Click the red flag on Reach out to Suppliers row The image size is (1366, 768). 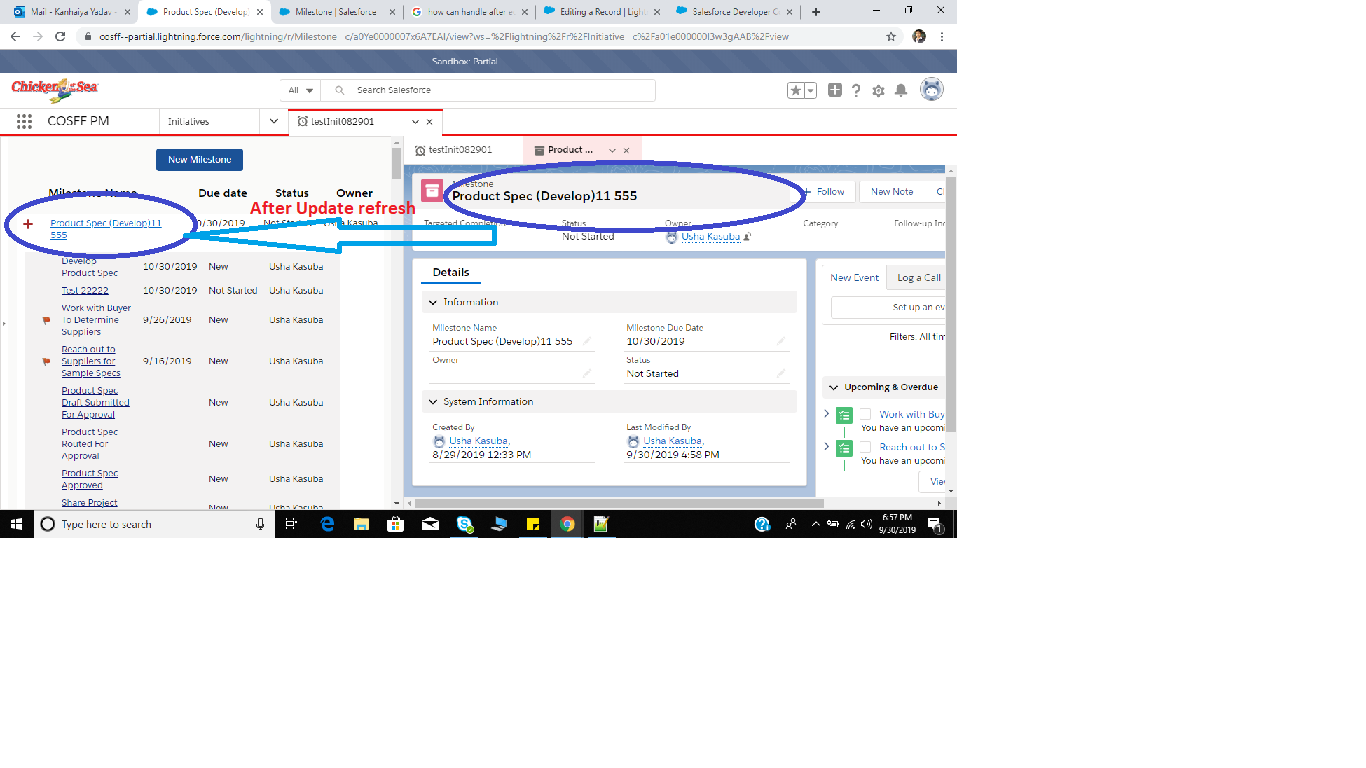46,361
